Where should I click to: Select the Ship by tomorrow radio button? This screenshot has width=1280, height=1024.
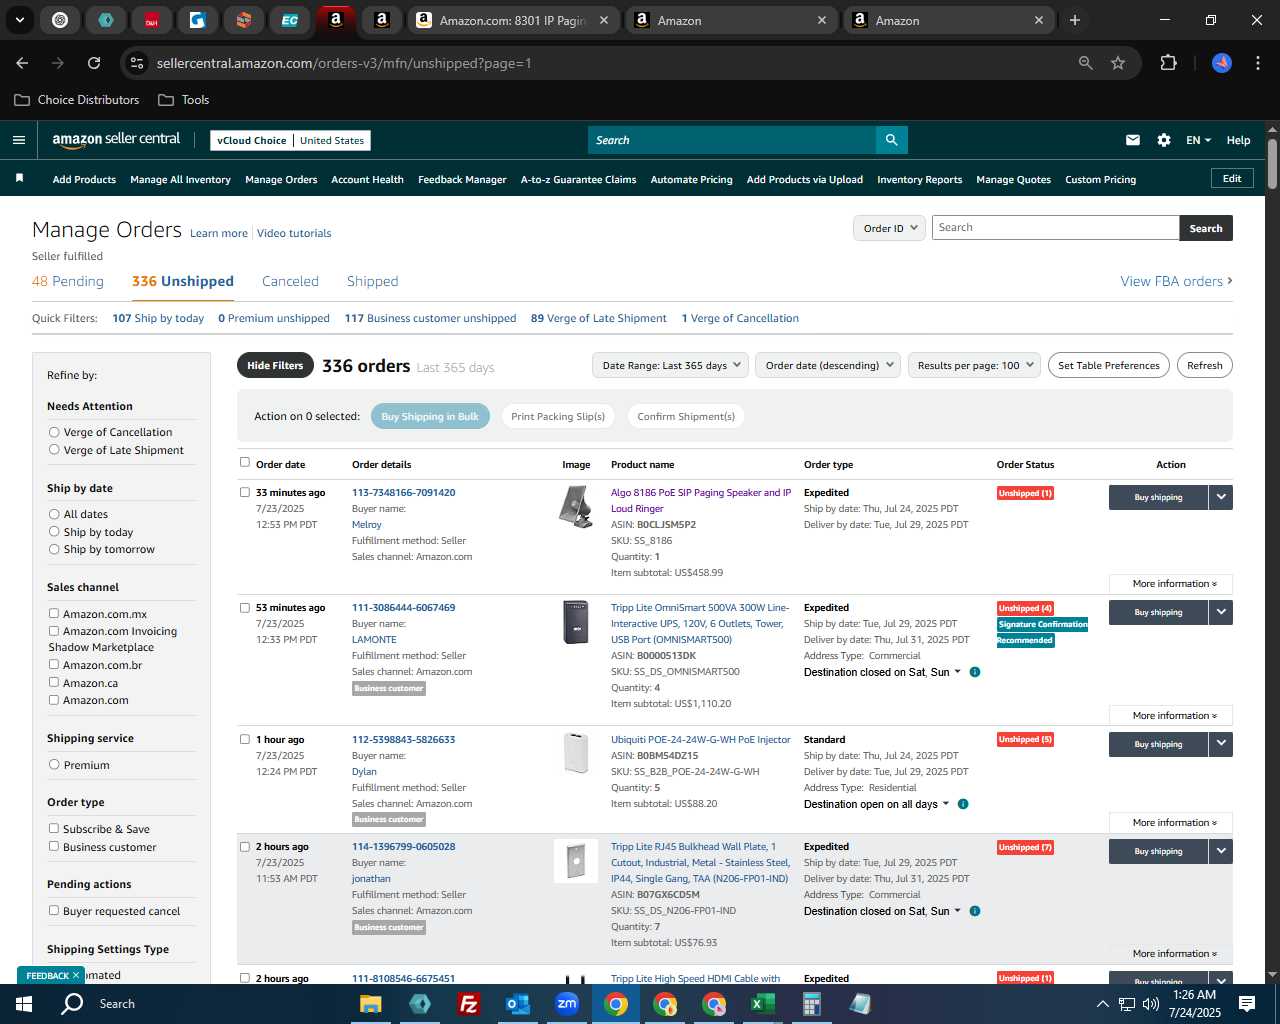tap(54, 549)
